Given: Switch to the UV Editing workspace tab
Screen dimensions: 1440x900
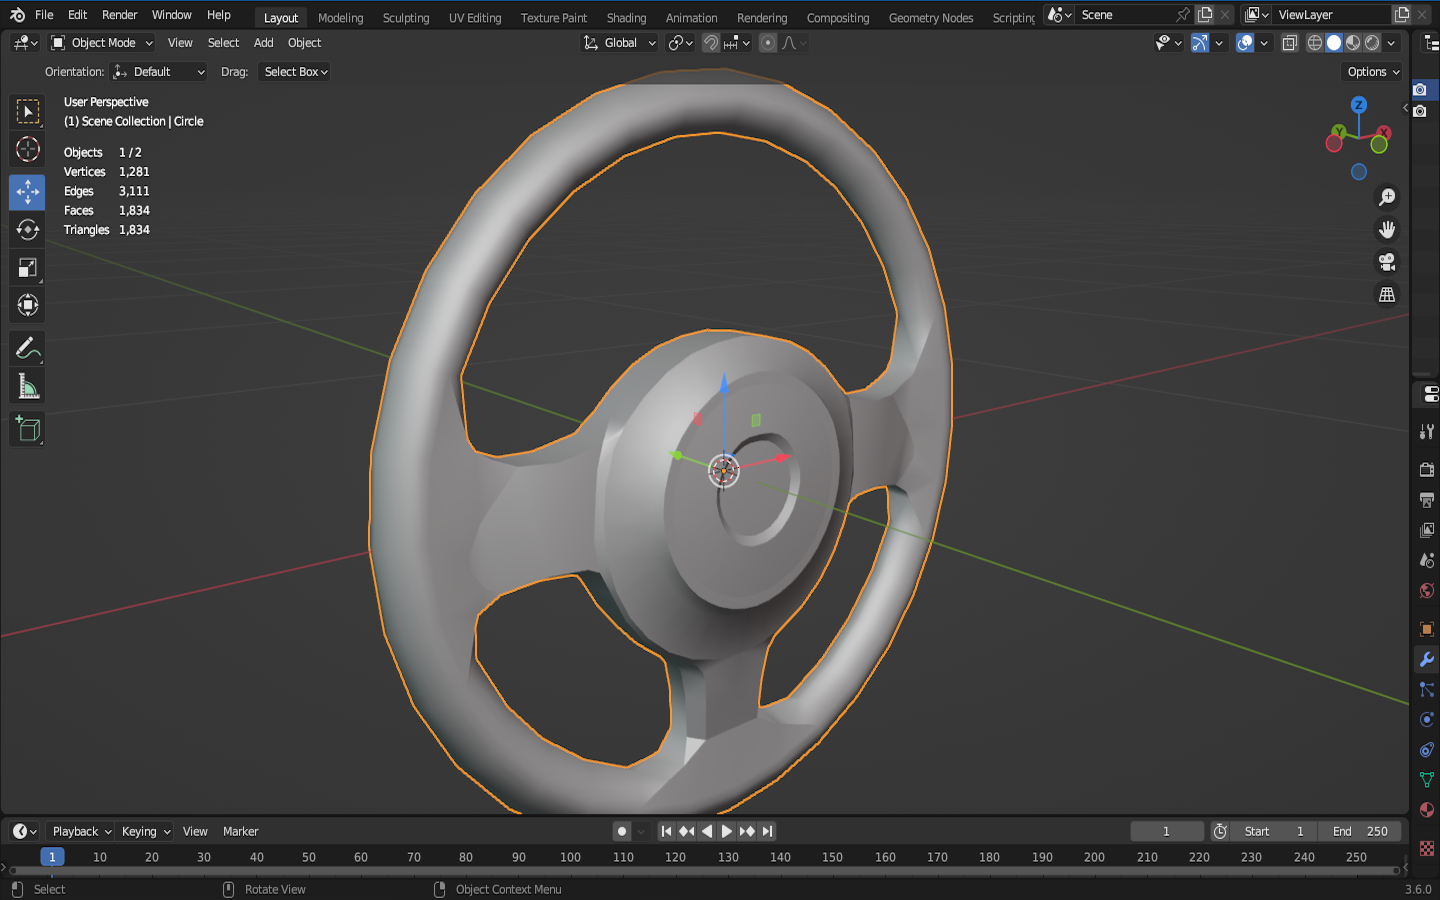Looking at the screenshot, I should 475,18.
